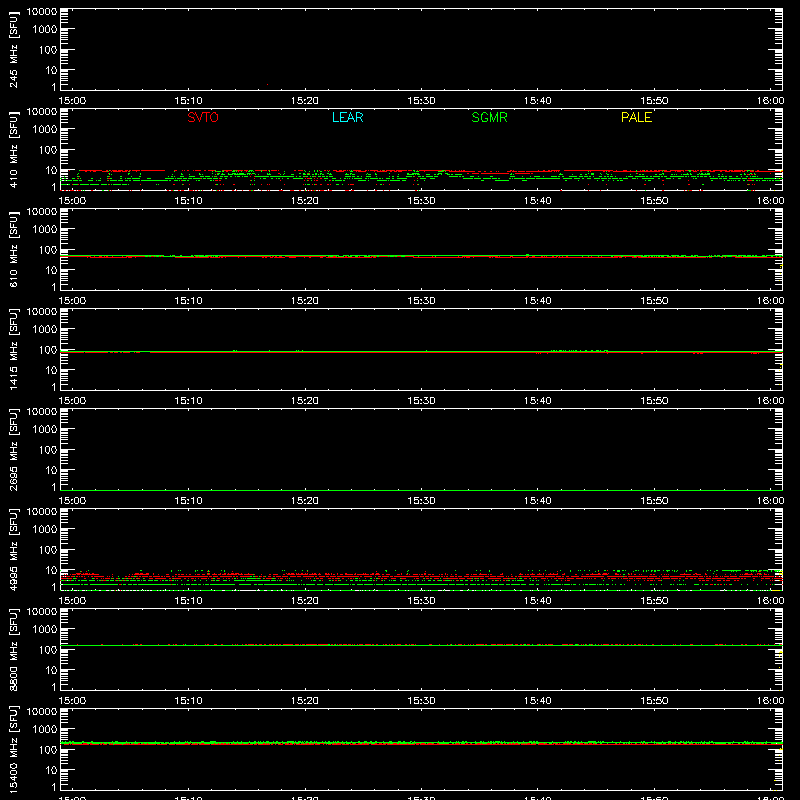The image size is (800, 800).
Task: Click the 1000 tick label of the 15400 MHz plot
Action: [x=45, y=730]
